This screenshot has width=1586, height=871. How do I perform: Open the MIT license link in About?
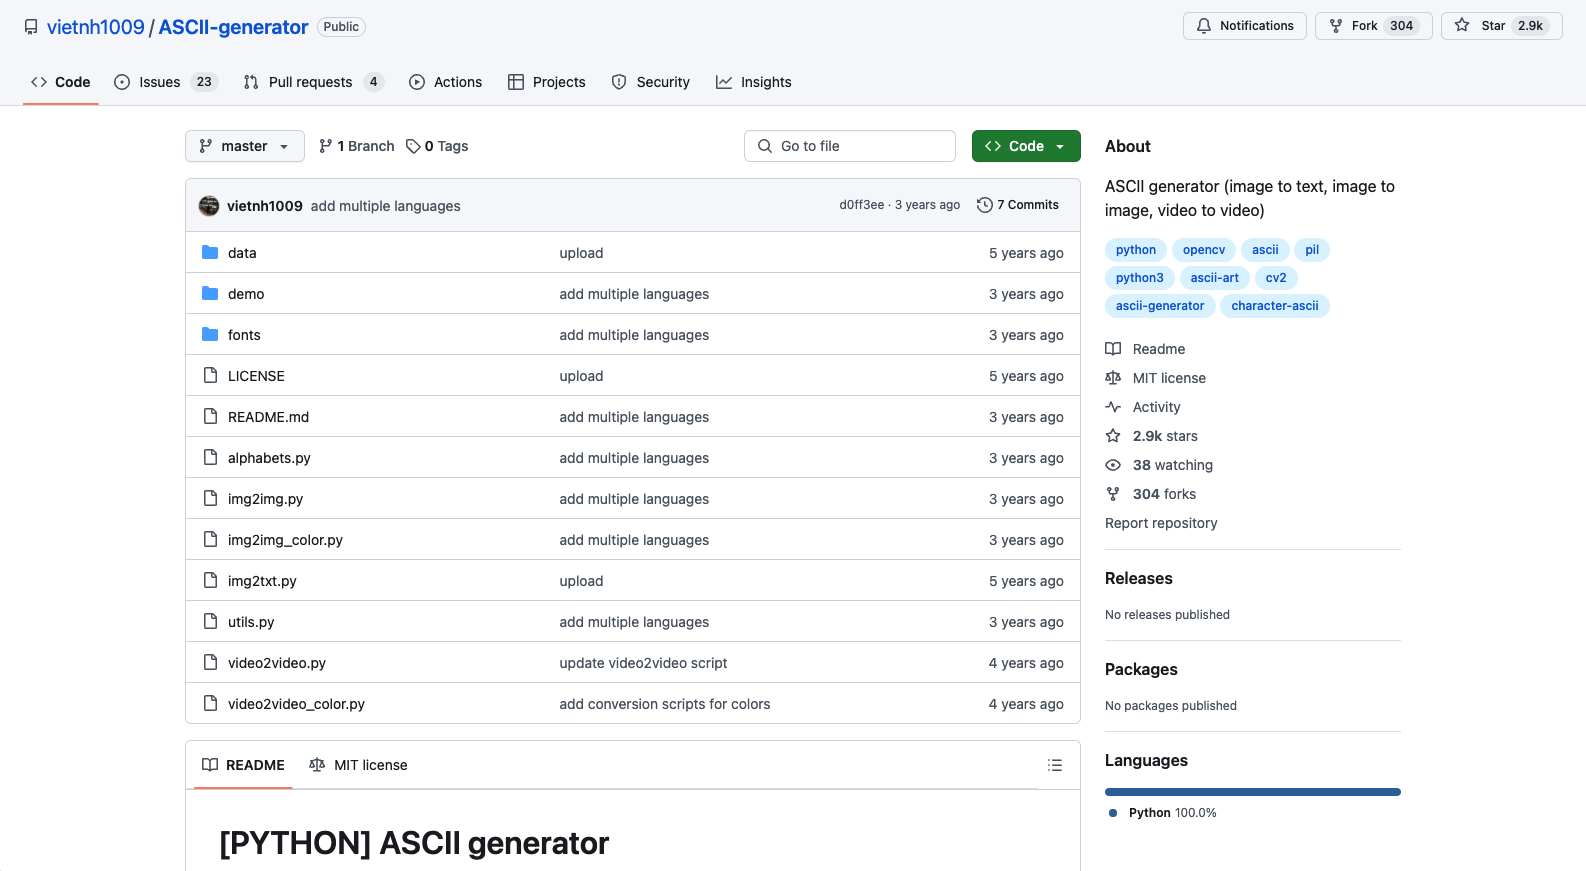pyautogui.click(x=1156, y=378)
